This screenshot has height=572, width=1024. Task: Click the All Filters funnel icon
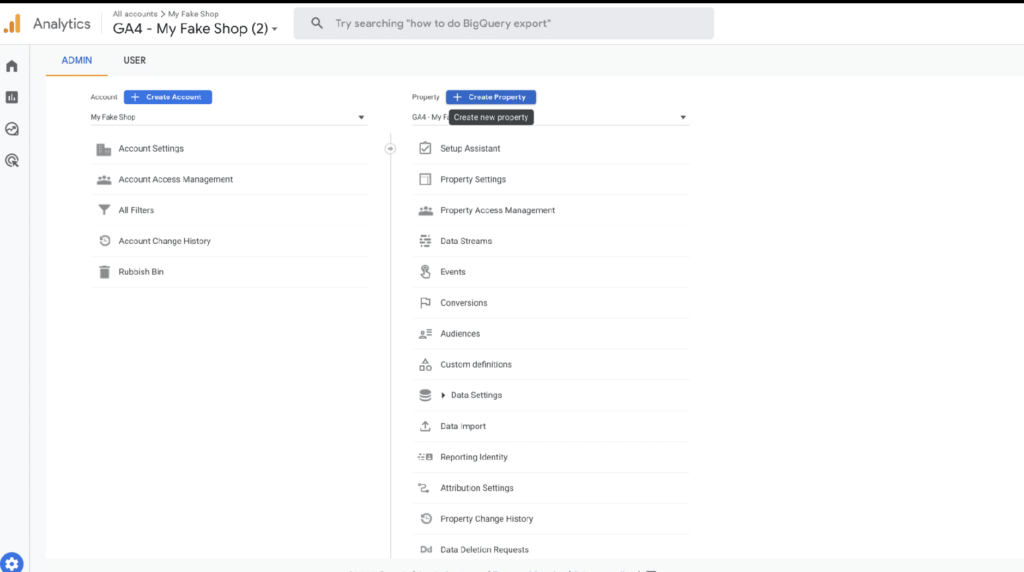tap(104, 210)
